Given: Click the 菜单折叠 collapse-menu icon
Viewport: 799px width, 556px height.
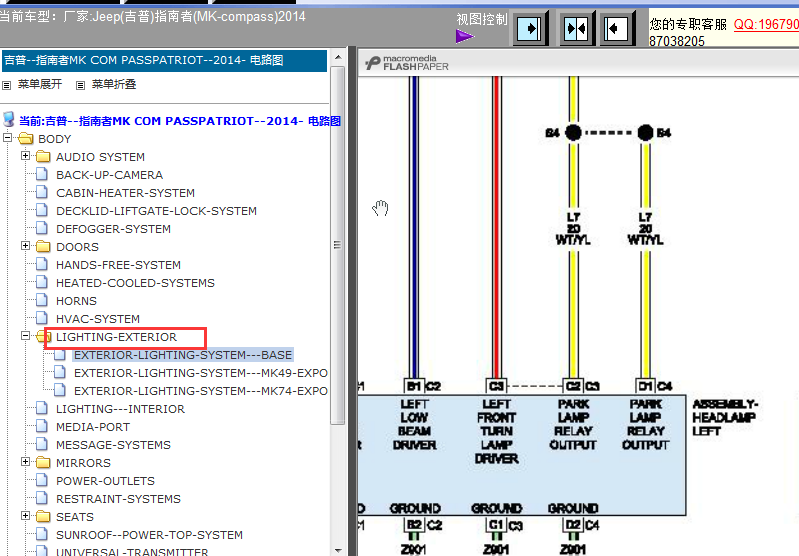Looking at the screenshot, I should [80, 85].
